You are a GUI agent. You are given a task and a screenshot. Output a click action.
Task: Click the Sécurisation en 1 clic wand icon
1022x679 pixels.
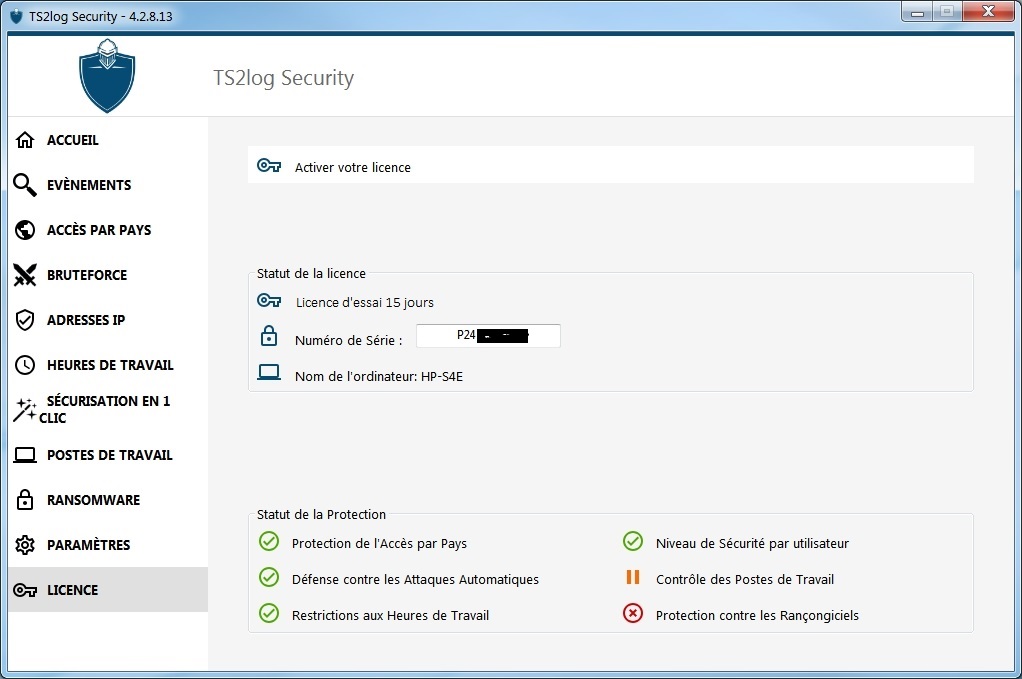pos(25,410)
